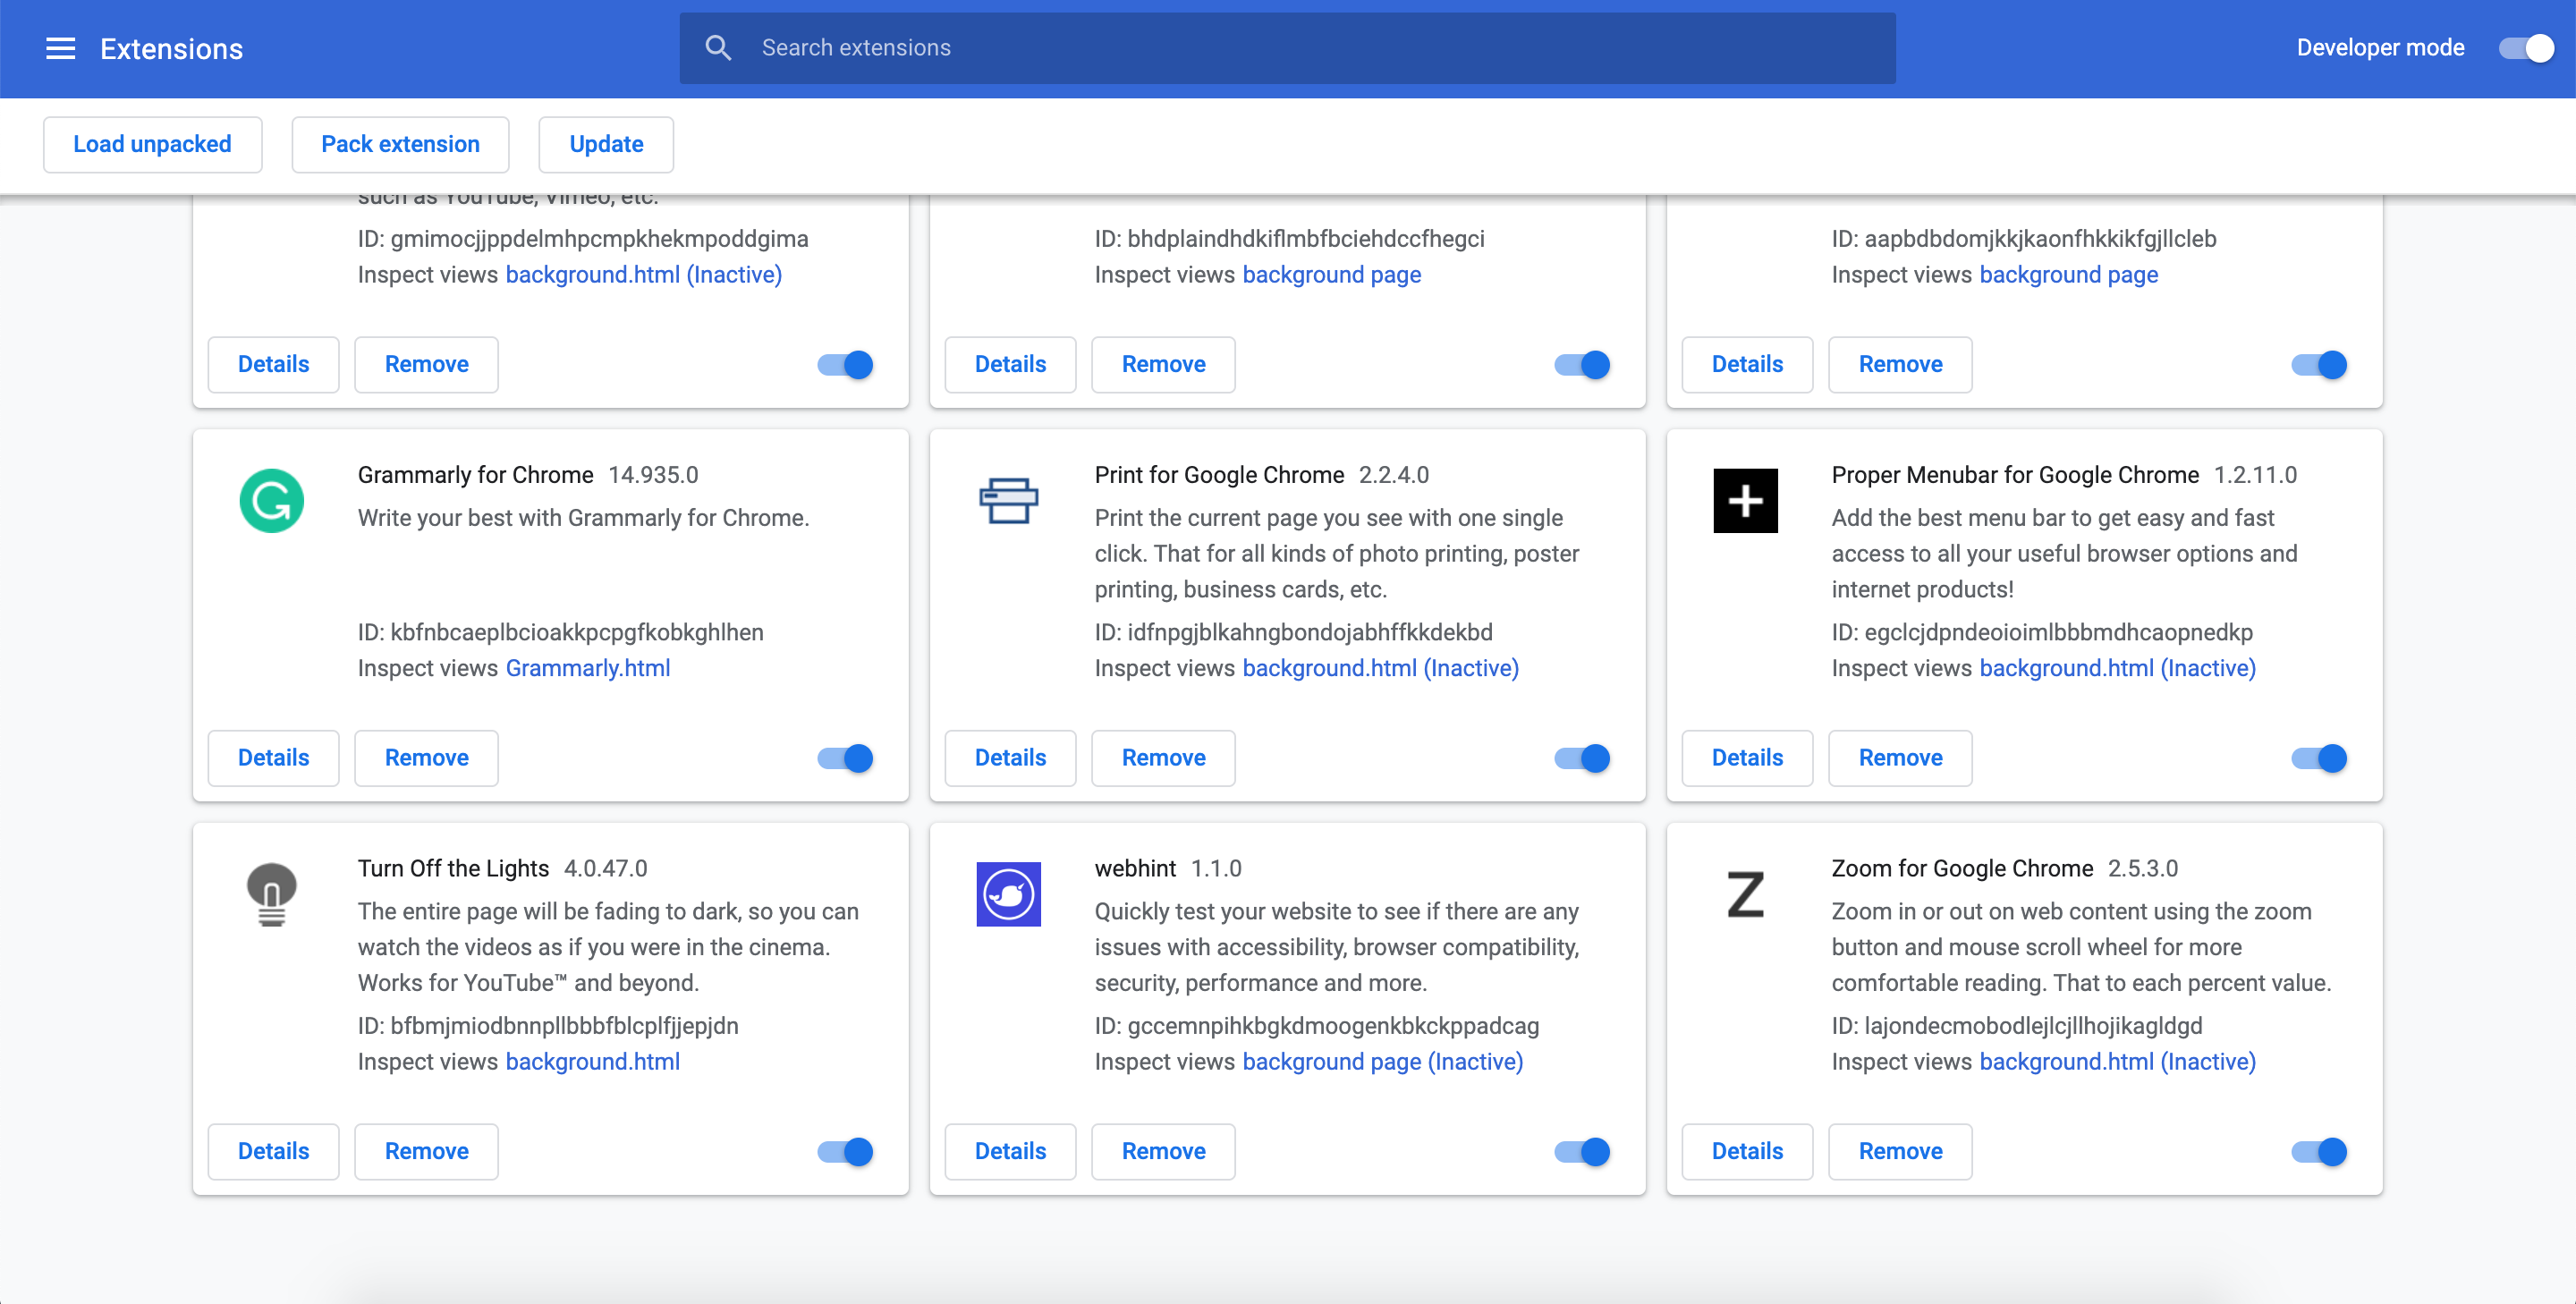Open Details for Turn Off the Lights
The height and width of the screenshot is (1304, 2576).
(x=273, y=1152)
